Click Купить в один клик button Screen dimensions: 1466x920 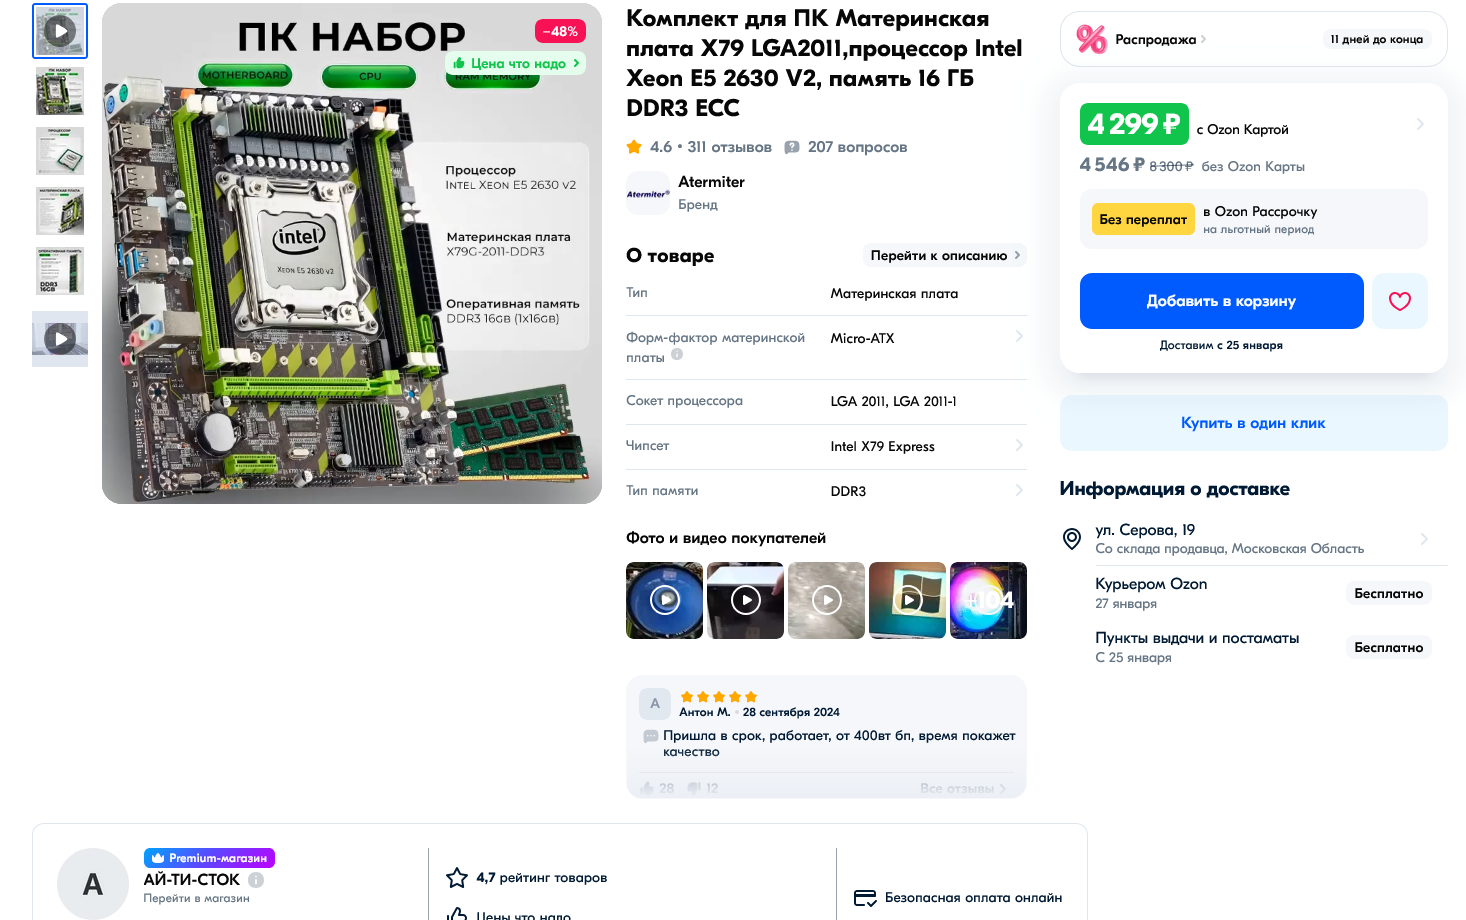tap(1253, 423)
